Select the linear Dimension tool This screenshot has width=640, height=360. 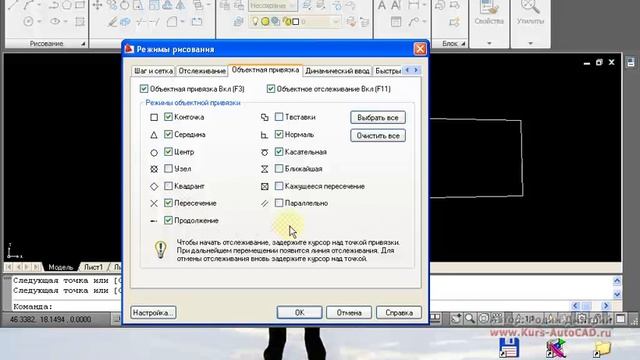point(414,5)
